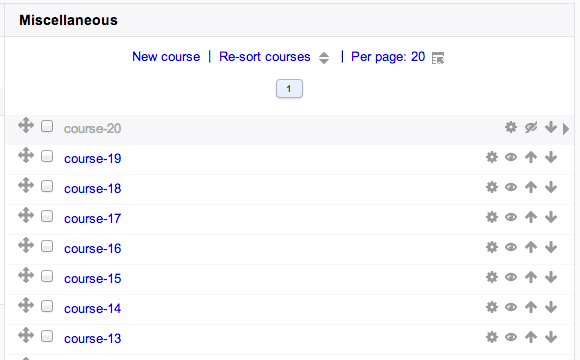Expand details triangle beside course-20
Viewport: 580px width, 360px height.
[566, 129]
